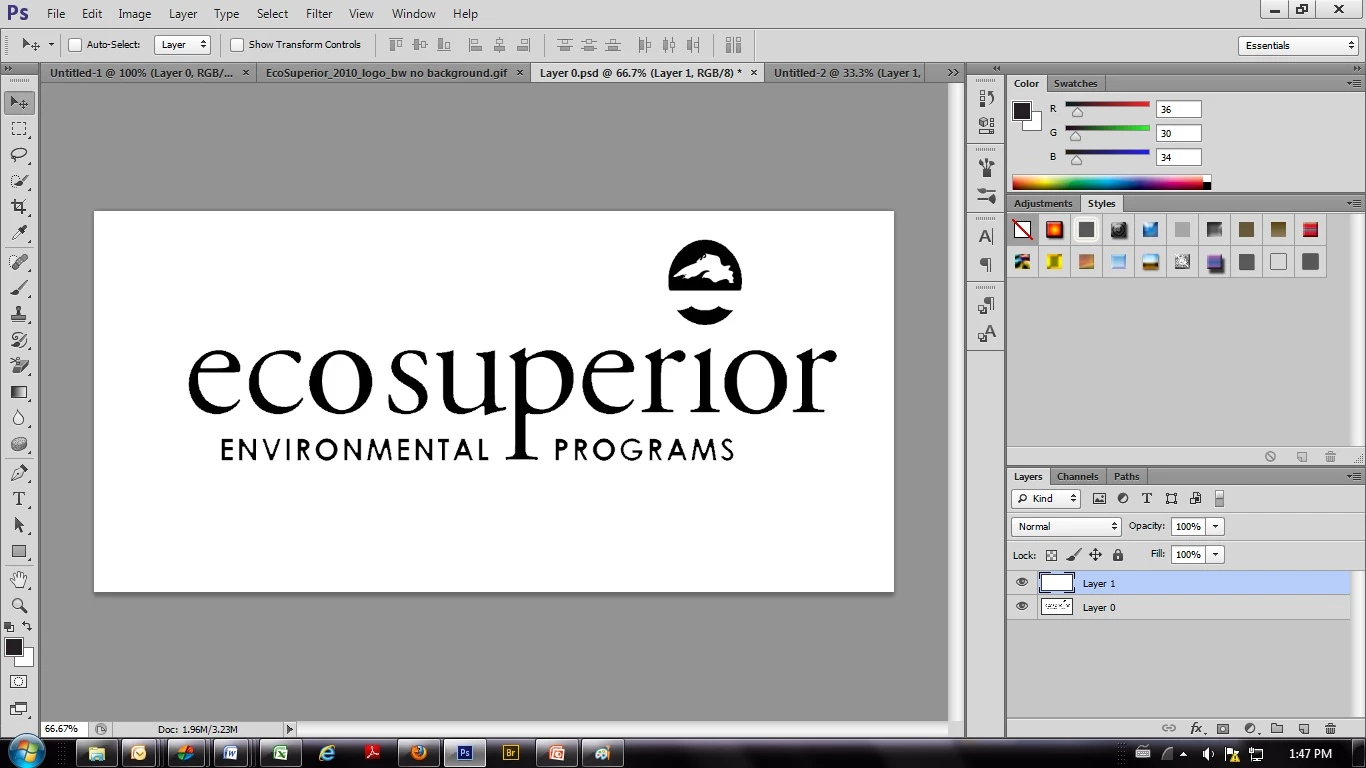Toggle lock all for layer
The image size is (1366, 768).
coord(1118,555)
